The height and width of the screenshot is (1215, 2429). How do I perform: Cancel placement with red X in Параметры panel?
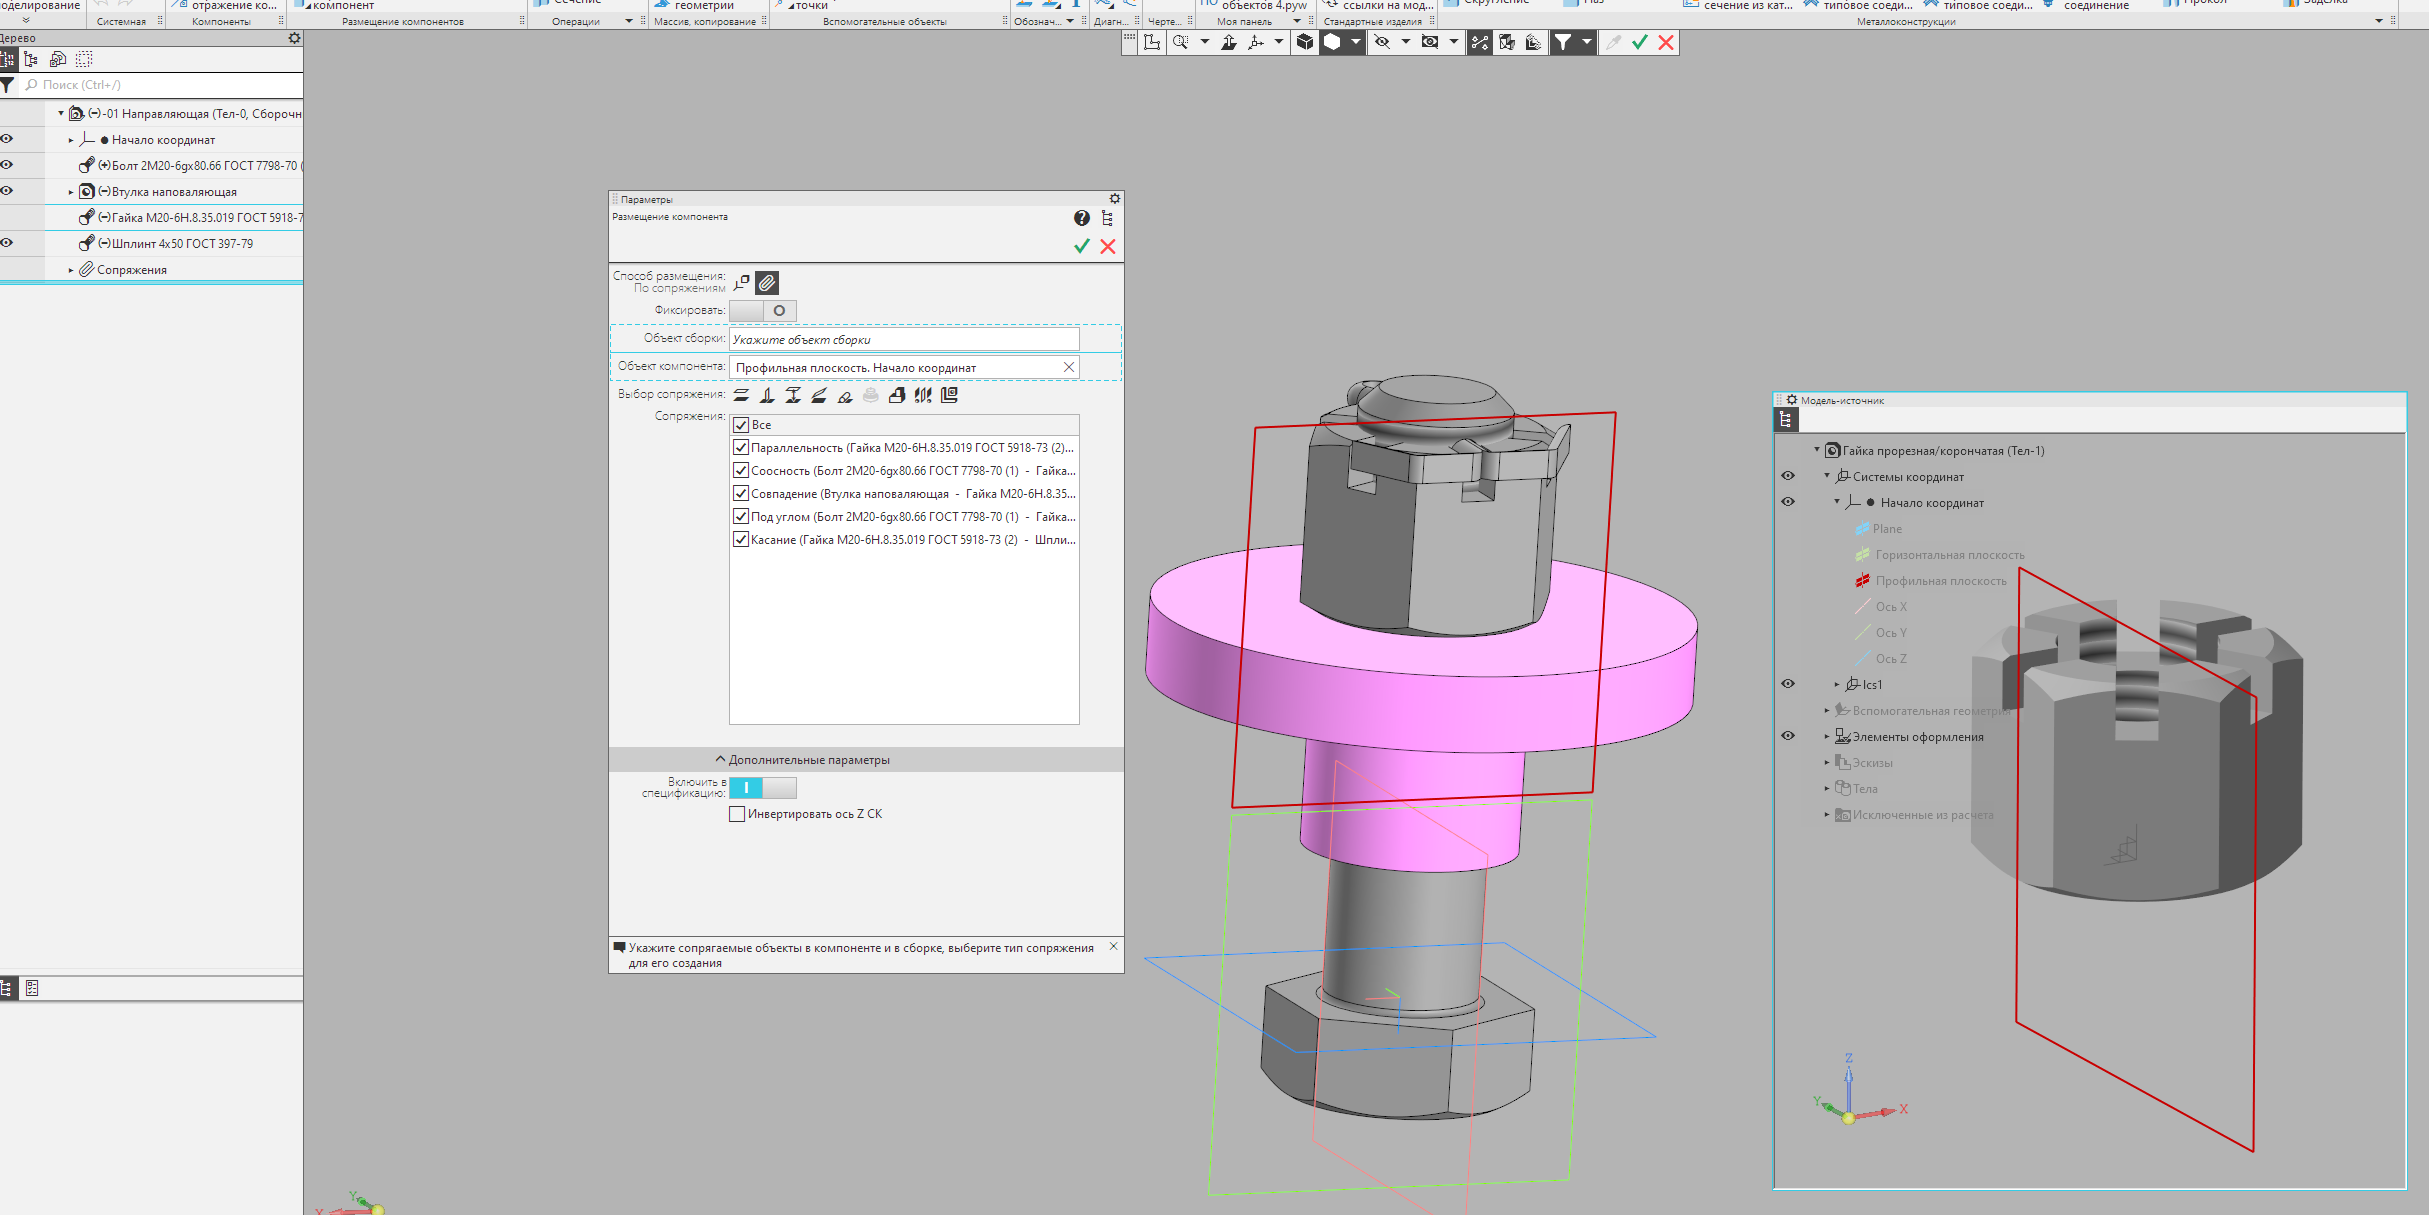click(1108, 246)
